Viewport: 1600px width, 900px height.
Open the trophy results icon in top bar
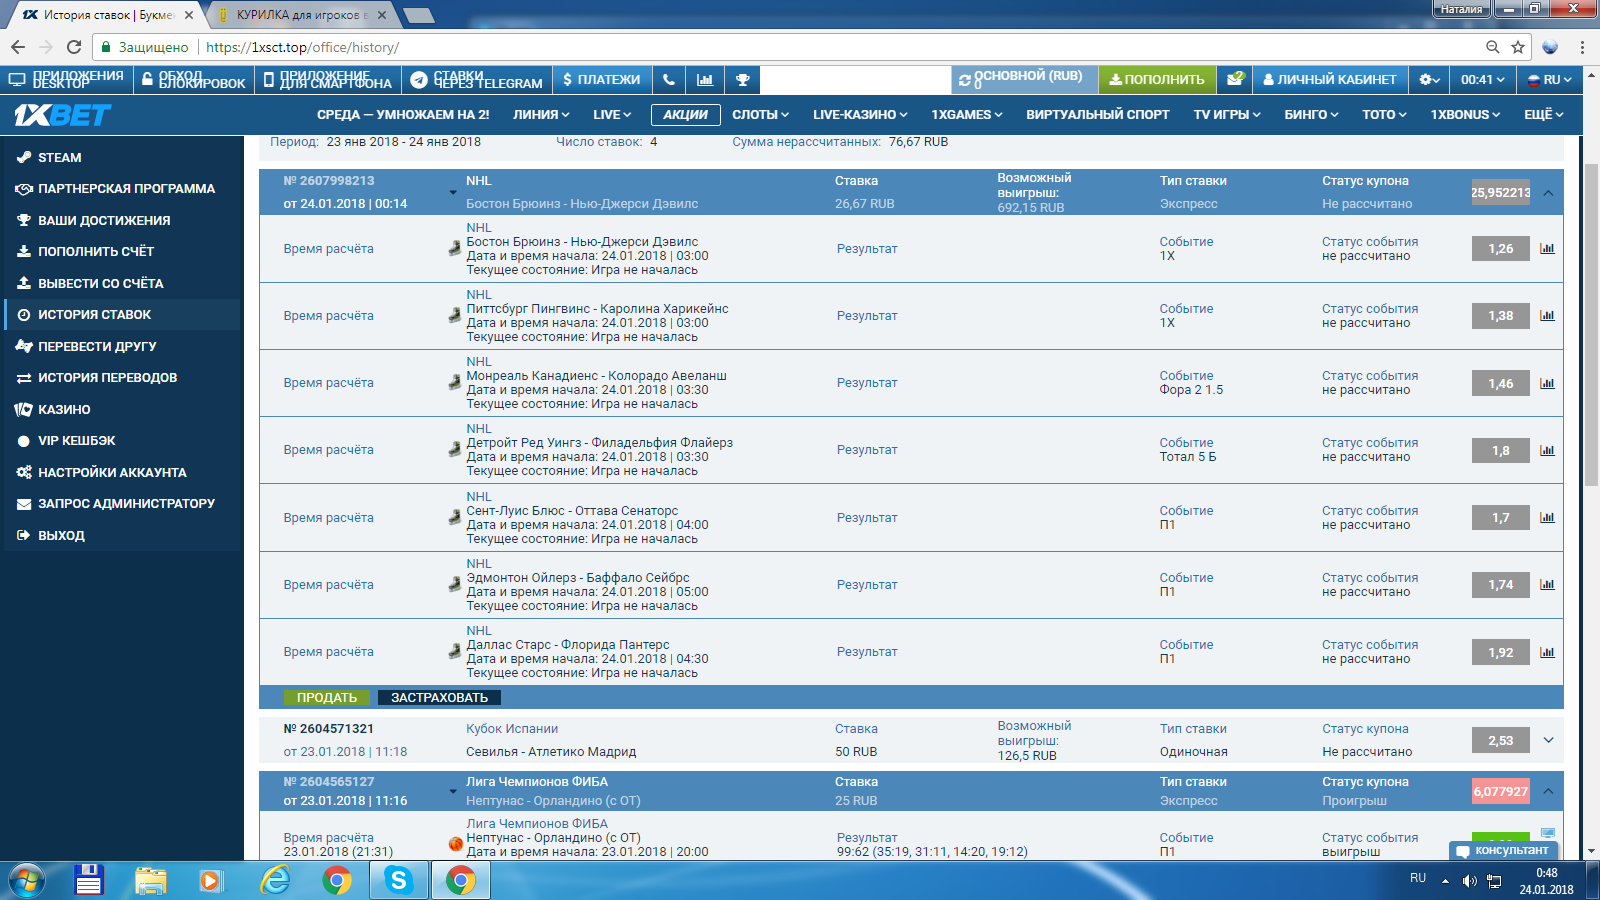click(742, 80)
